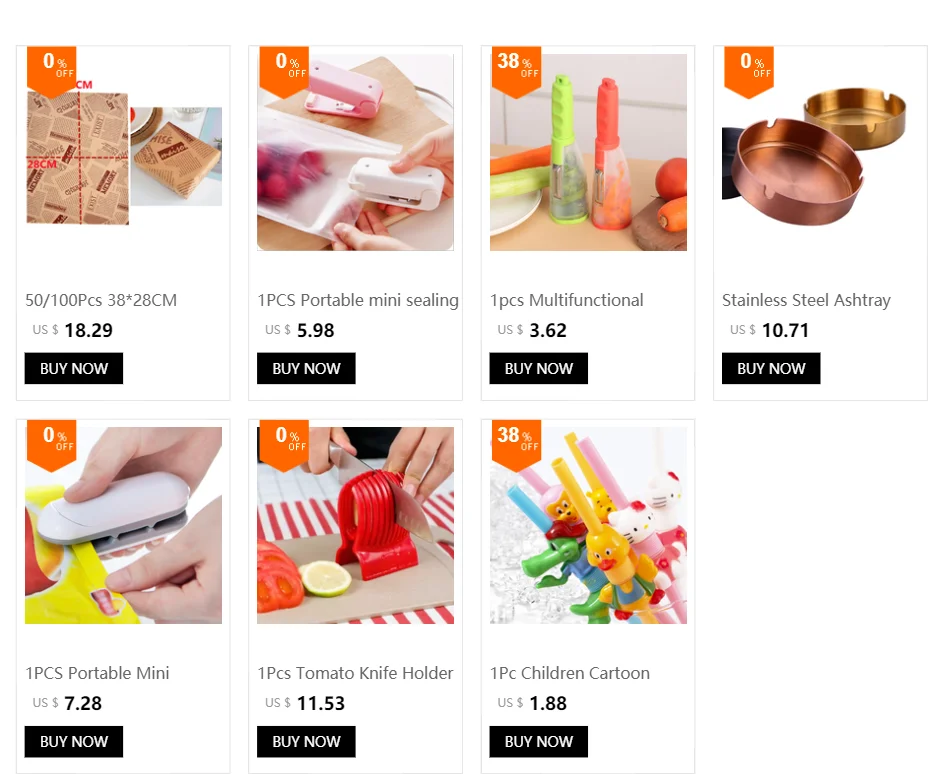Click the US $ 10.71 price of ashtray
Viewport: 943px width, 774px height.
(x=769, y=330)
